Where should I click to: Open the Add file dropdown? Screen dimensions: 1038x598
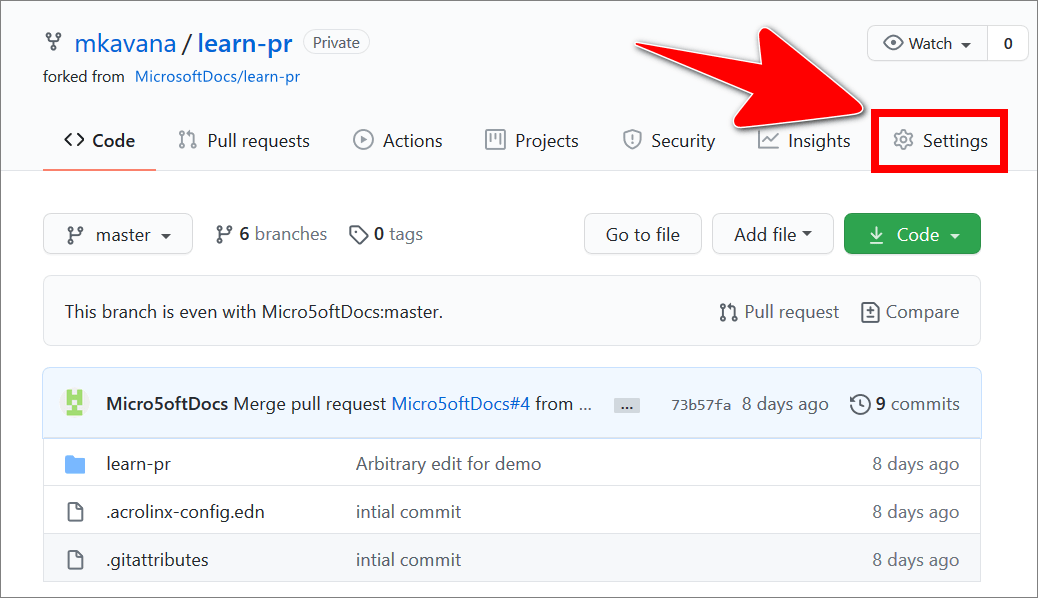click(773, 234)
